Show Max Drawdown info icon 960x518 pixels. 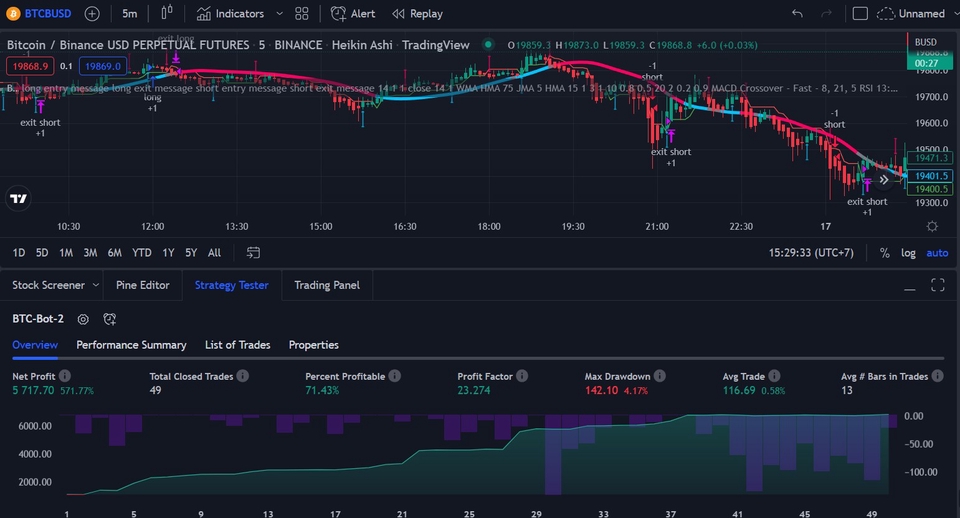pos(660,376)
